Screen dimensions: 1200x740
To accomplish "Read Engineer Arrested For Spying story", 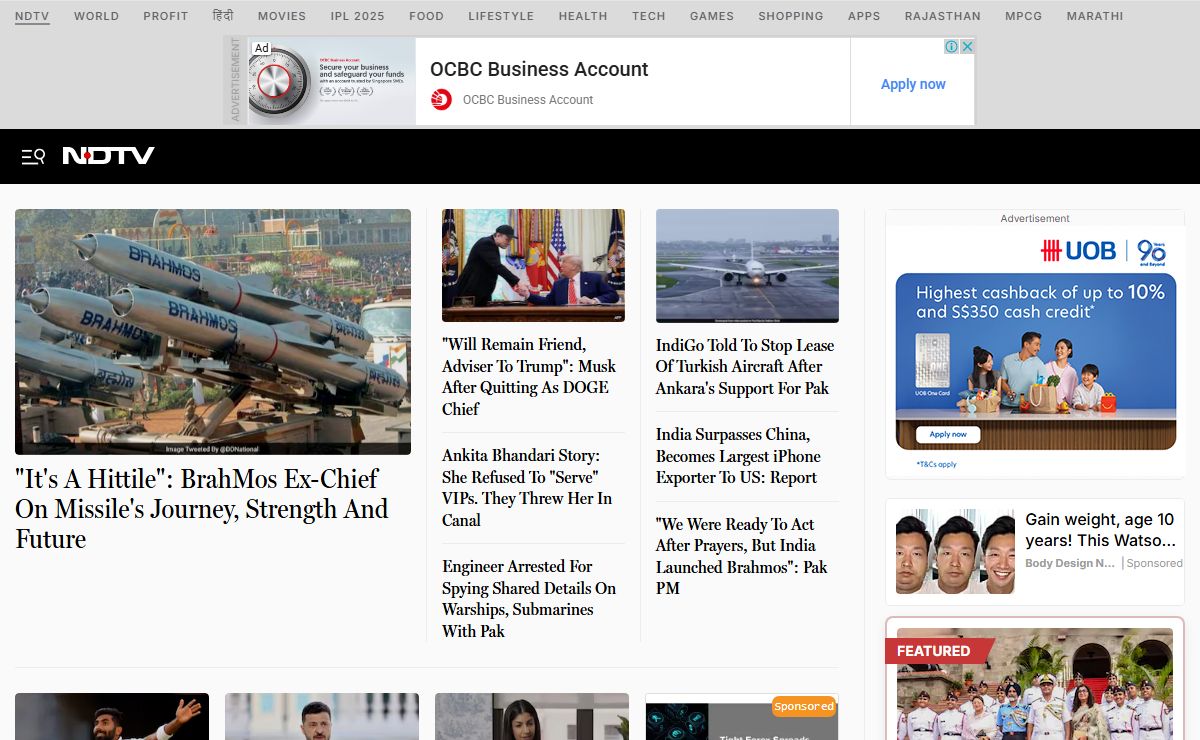I will pos(529,598).
